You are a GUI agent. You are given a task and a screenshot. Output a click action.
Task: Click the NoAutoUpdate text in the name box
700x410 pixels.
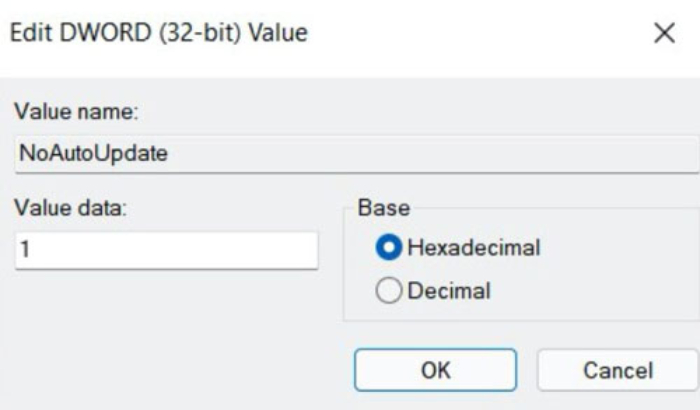click(94, 154)
